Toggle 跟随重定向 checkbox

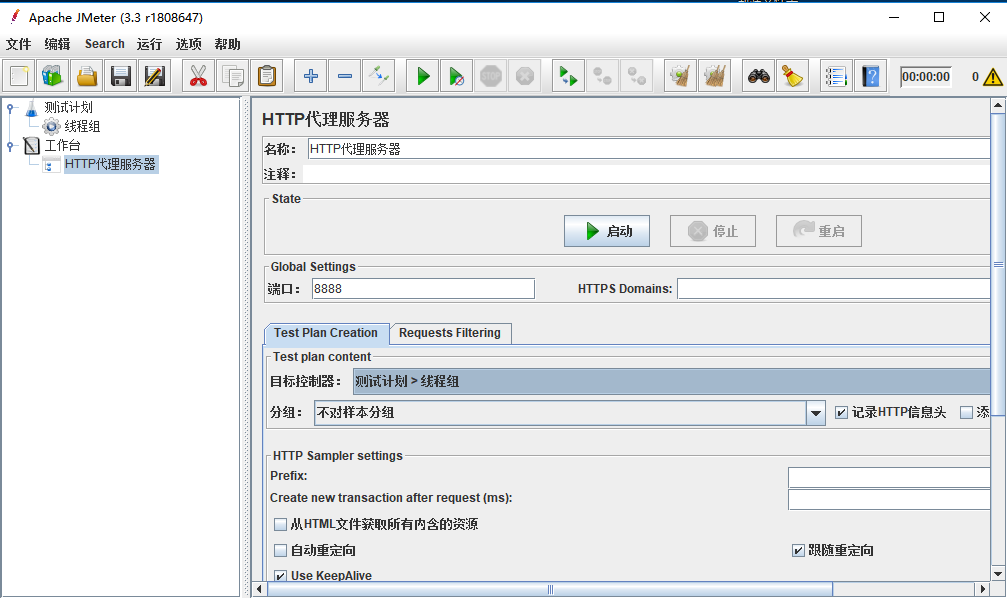[798, 550]
